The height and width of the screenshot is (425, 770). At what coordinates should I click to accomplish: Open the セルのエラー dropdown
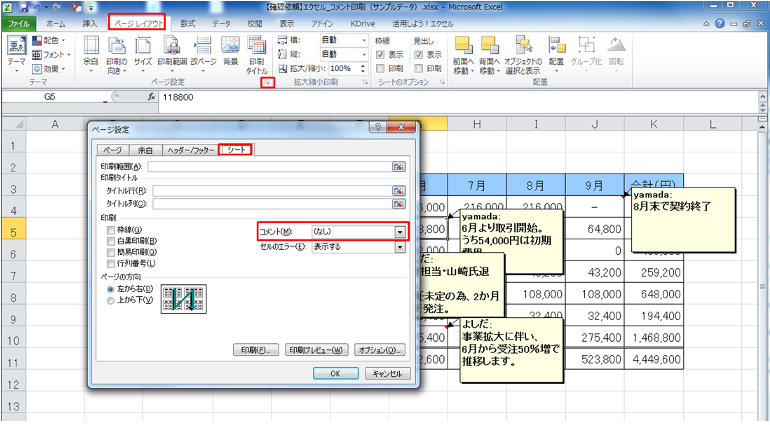pos(400,246)
